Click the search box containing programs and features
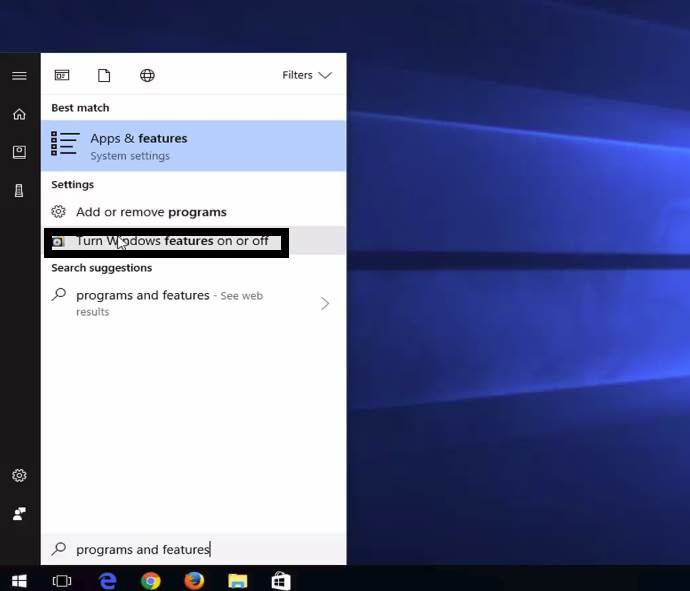The width and height of the screenshot is (690, 591). click(x=194, y=549)
